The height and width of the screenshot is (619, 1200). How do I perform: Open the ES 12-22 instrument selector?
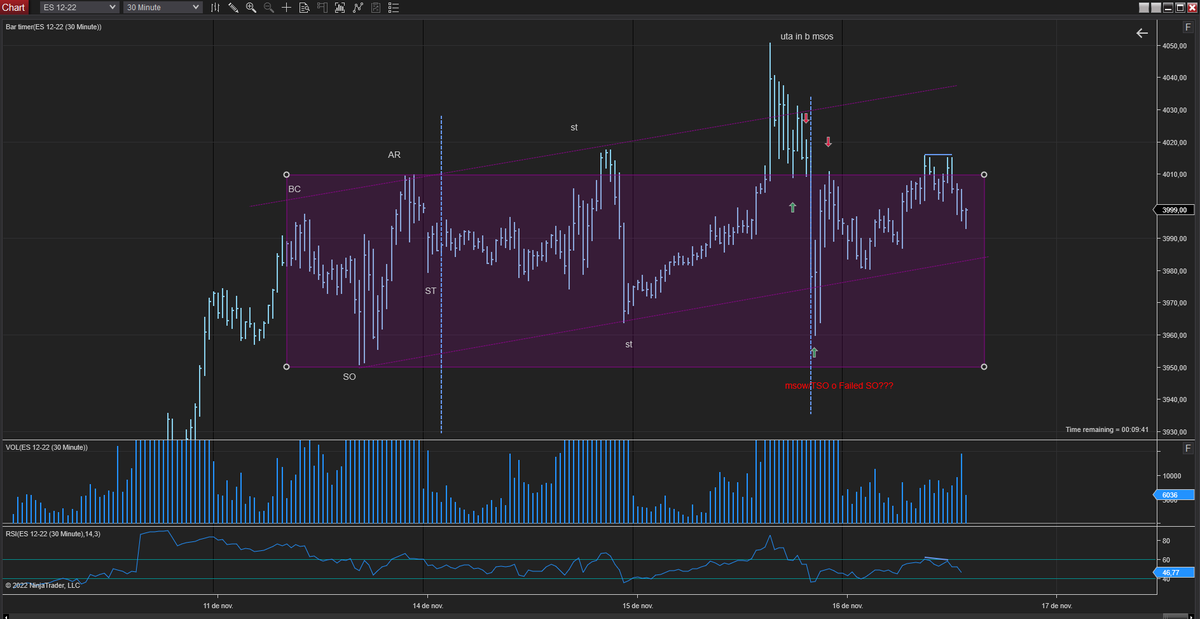pyautogui.click(x=79, y=7)
